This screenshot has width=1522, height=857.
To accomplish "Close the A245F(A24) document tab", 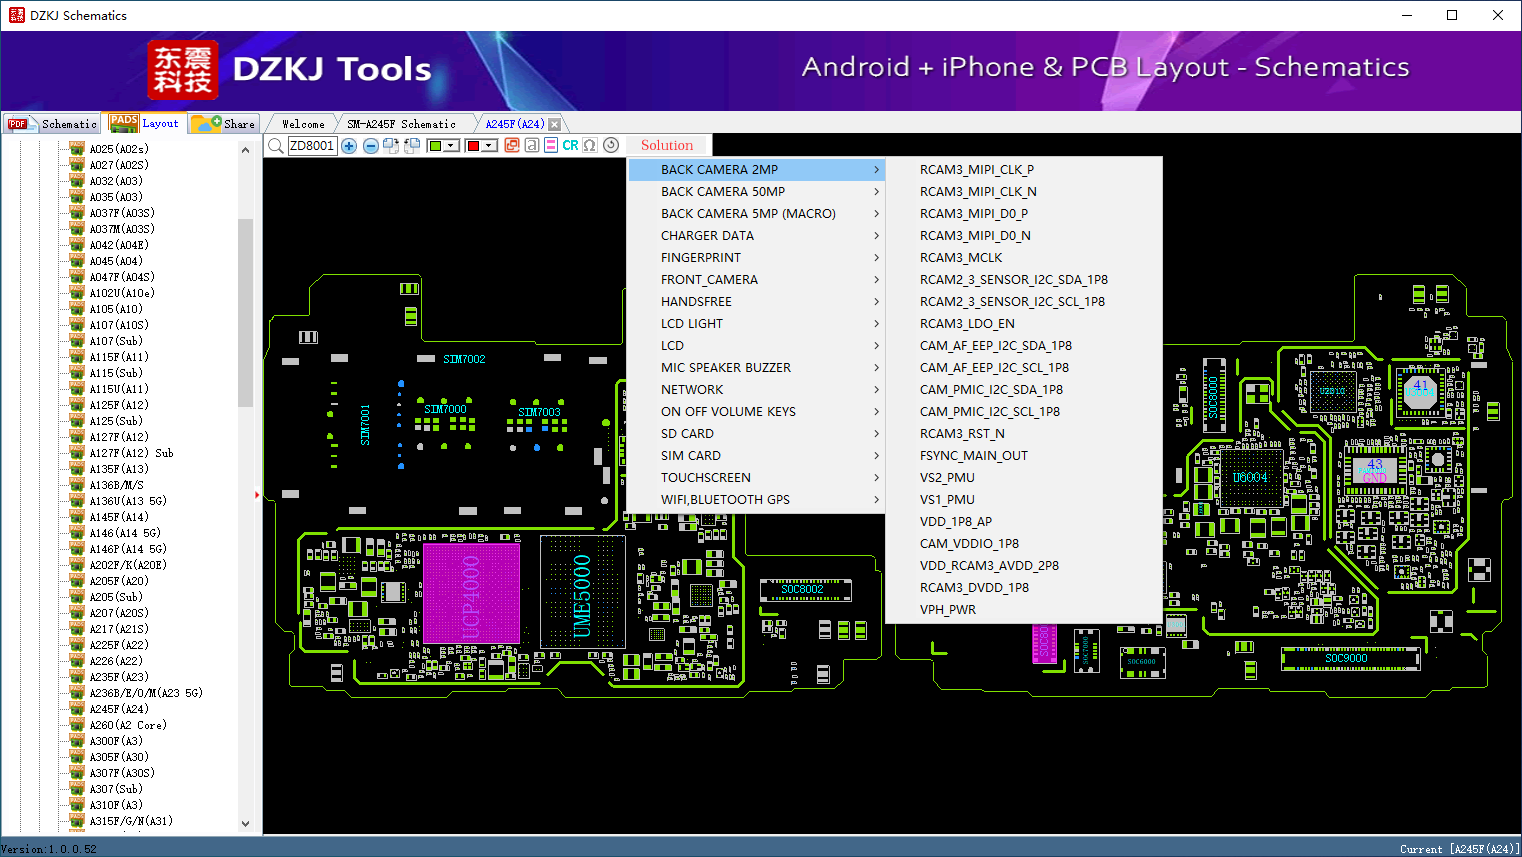I will [x=555, y=124].
